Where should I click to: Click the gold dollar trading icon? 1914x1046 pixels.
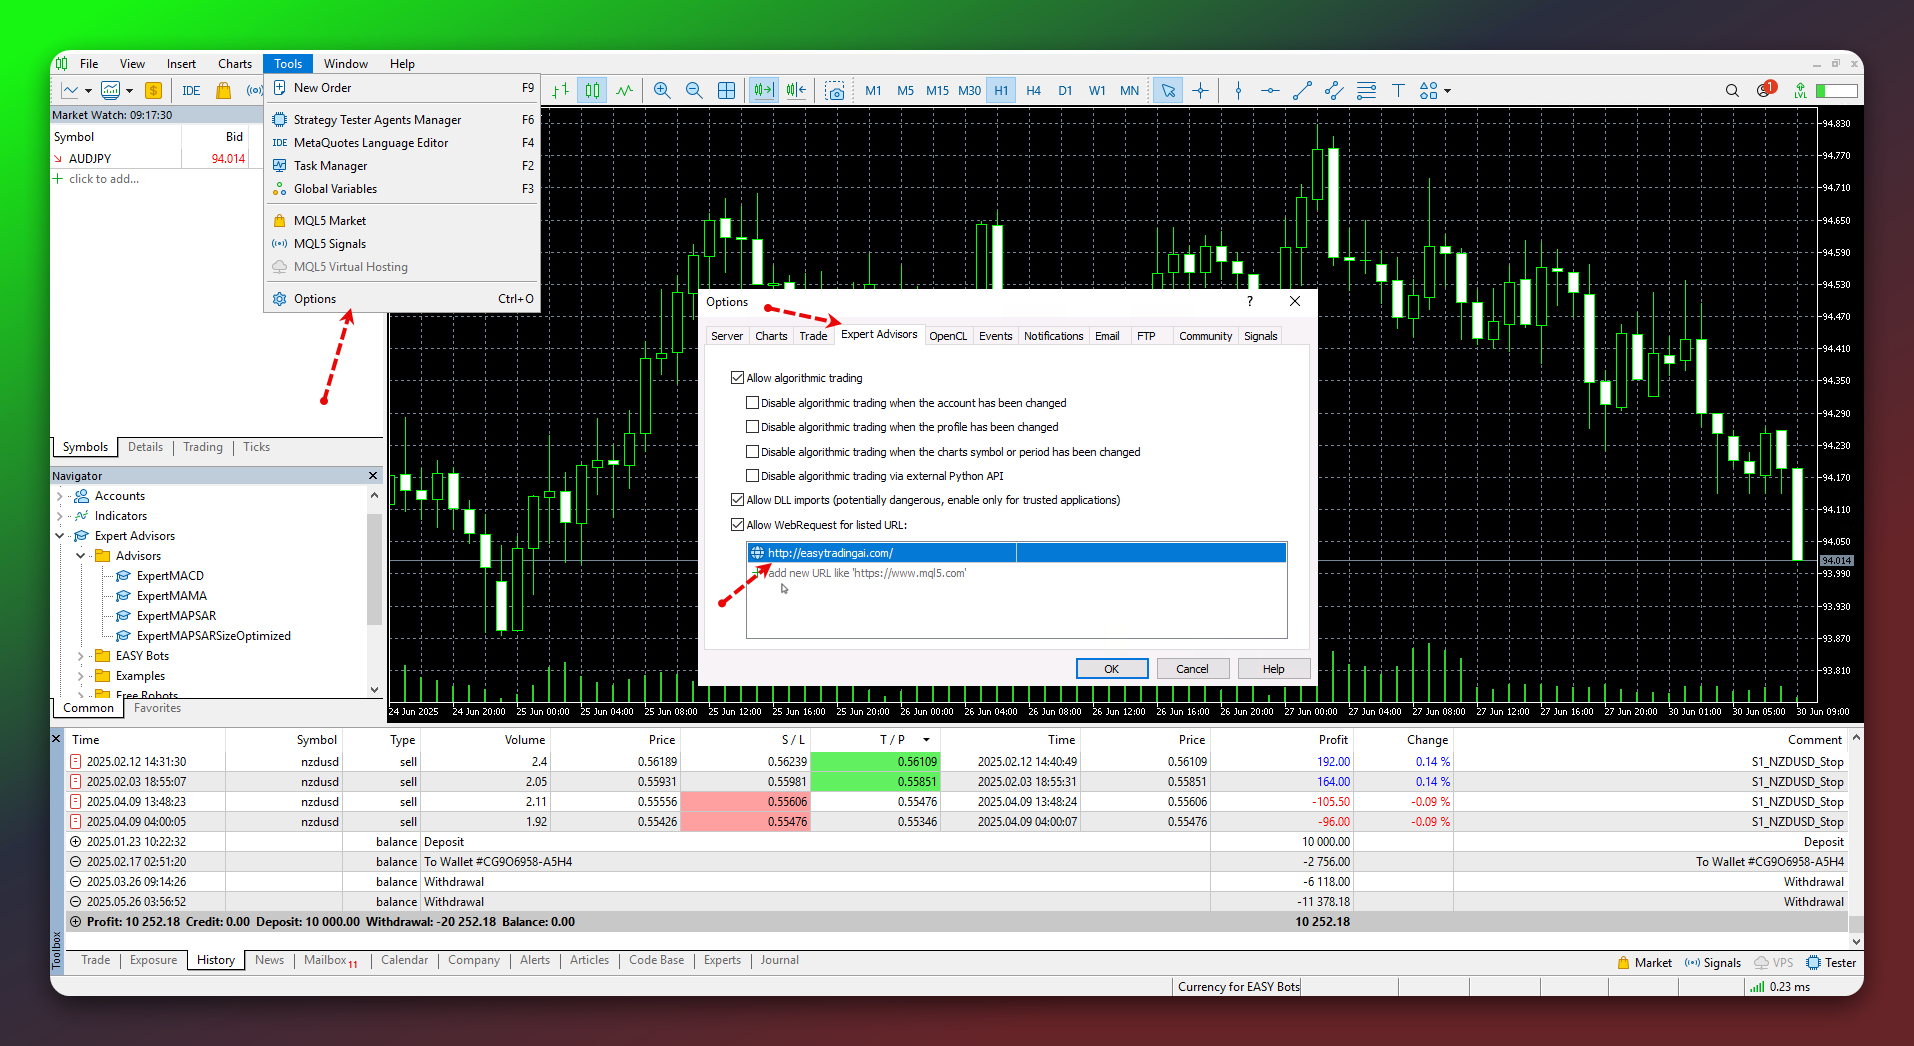(153, 90)
